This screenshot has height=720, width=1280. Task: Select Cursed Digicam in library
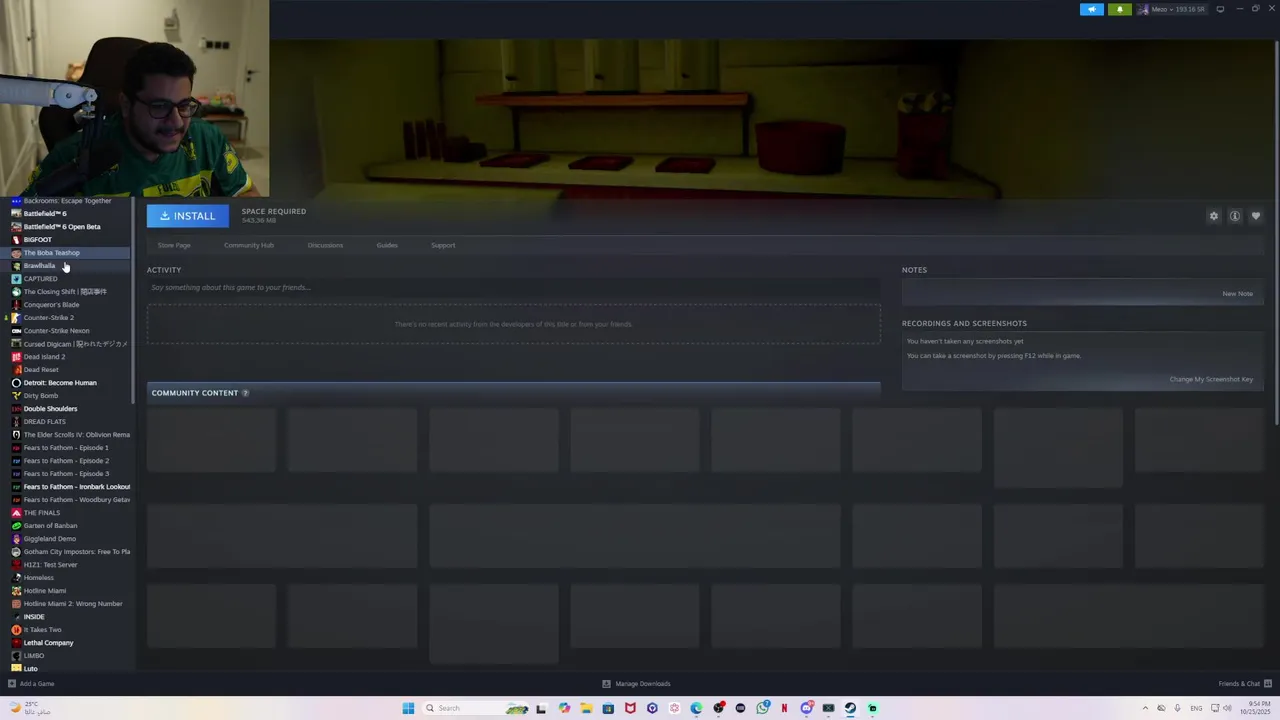coord(66,344)
